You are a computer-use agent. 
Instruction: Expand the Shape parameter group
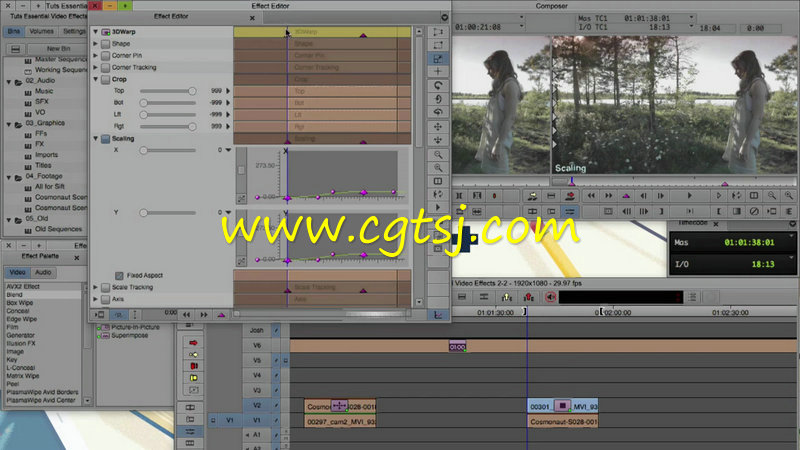(x=95, y=44)
